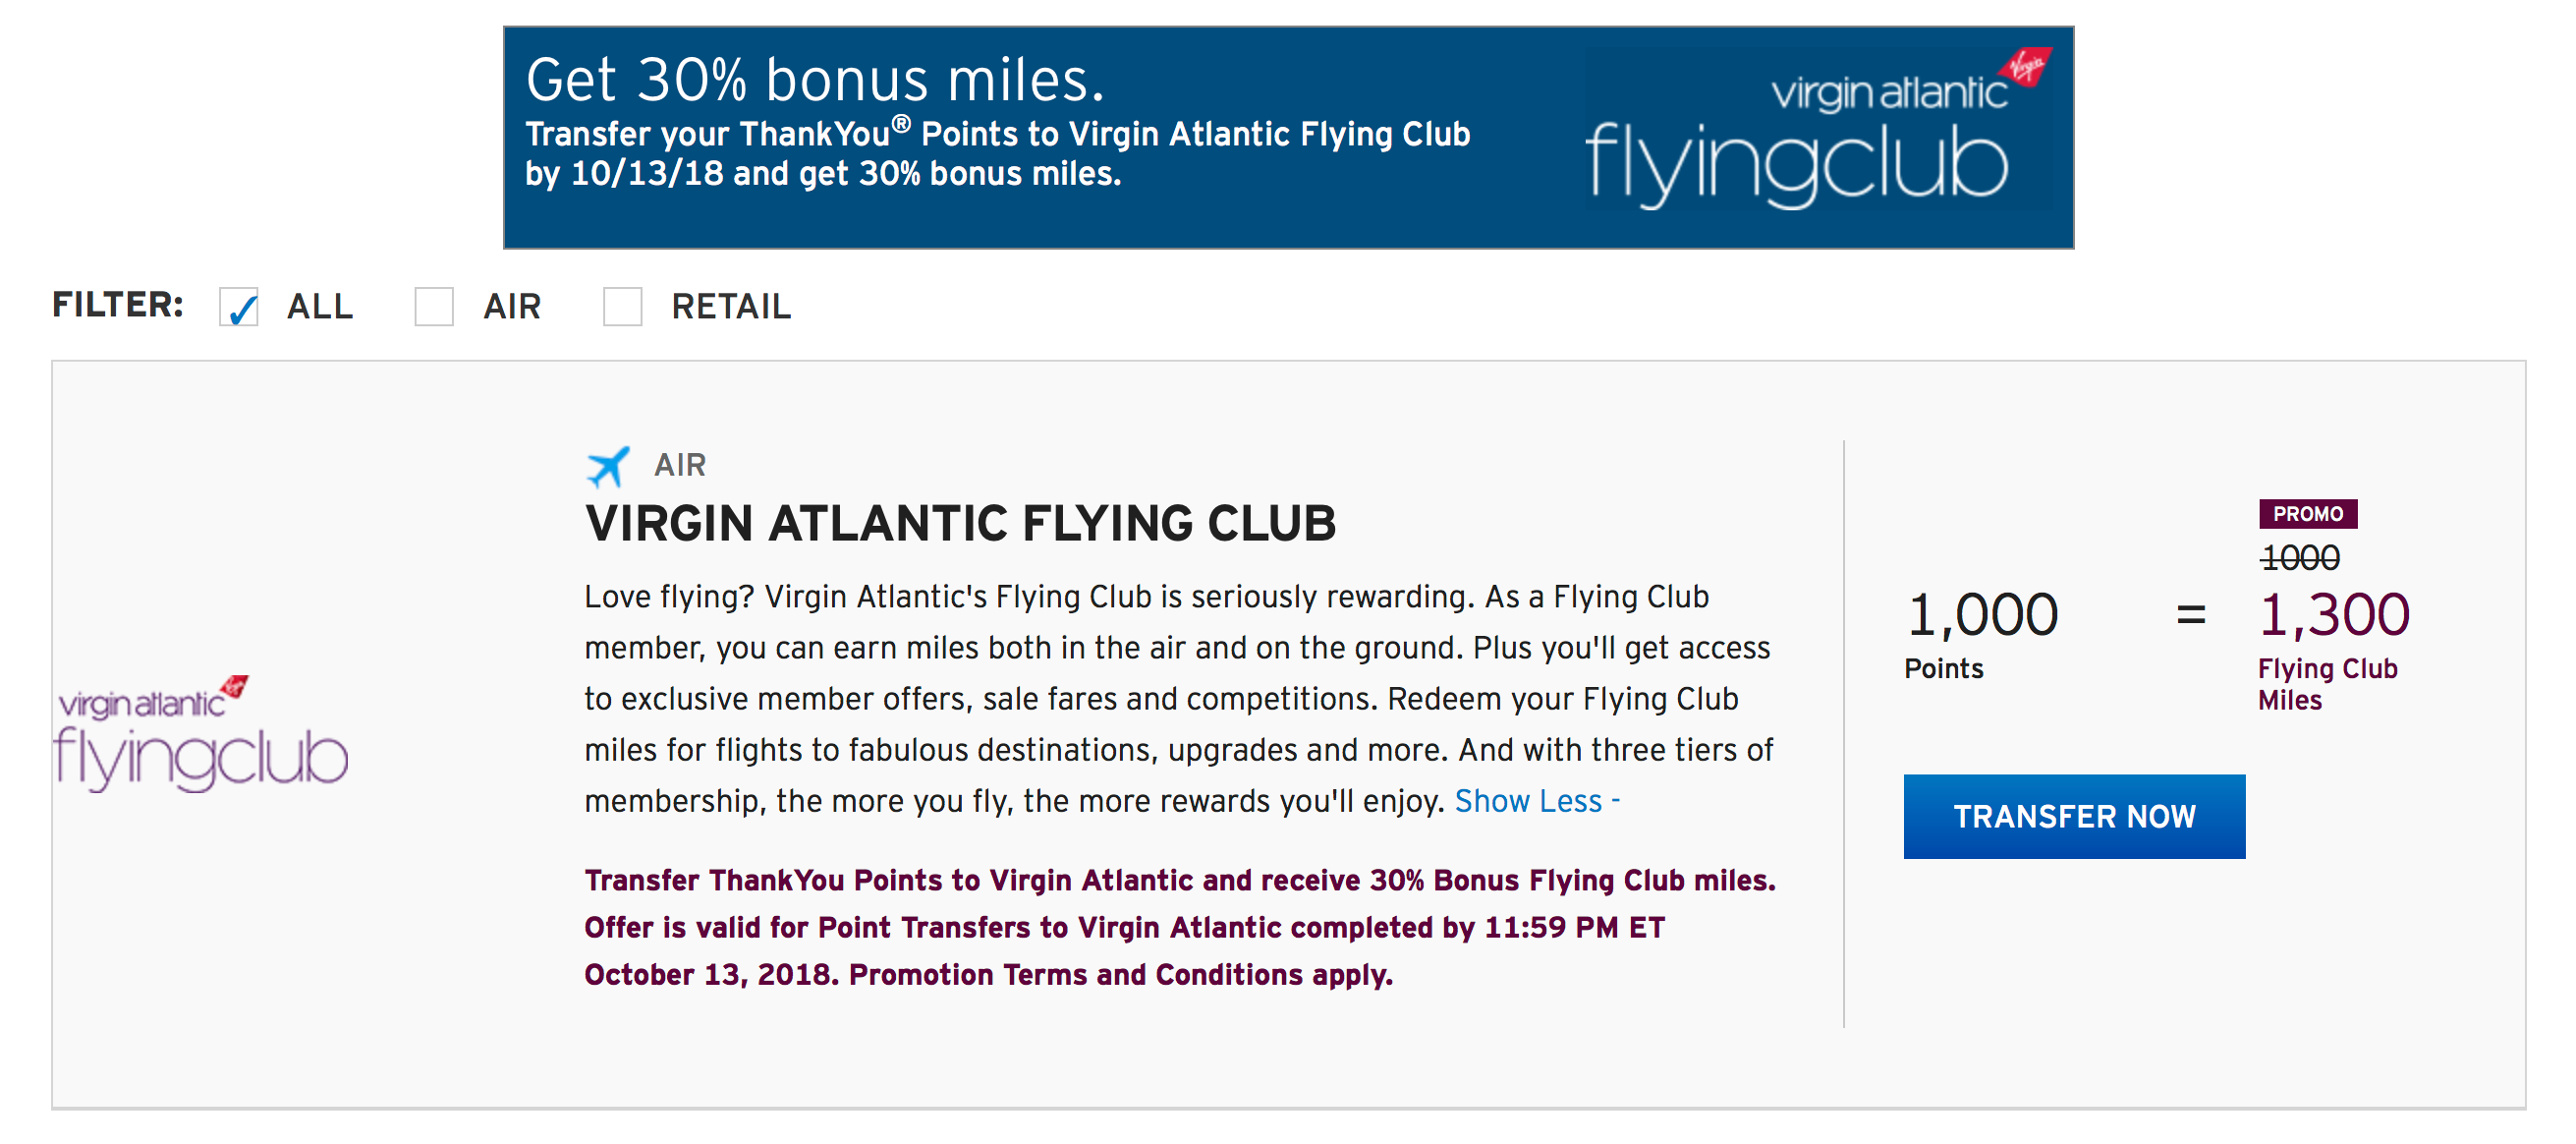The width and height of the screenshot is (2576, 1144).
Task: Click the AIR category label above the heading
Action: pos(680,465)
